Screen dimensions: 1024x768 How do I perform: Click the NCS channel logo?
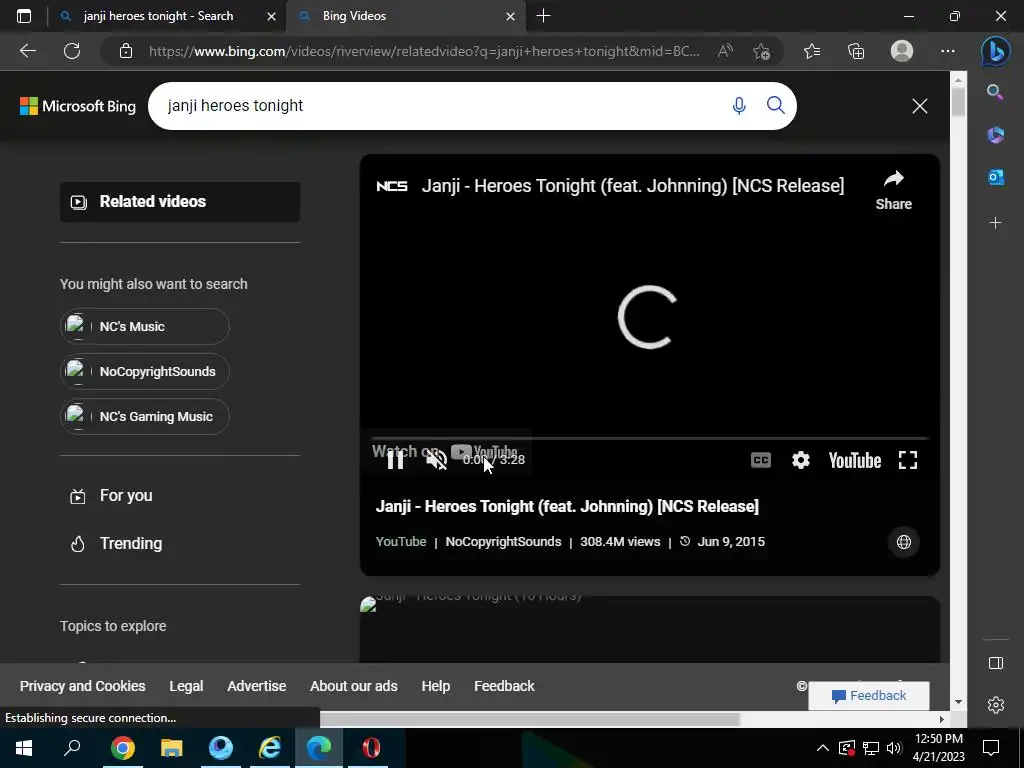[x=392, y=186]
